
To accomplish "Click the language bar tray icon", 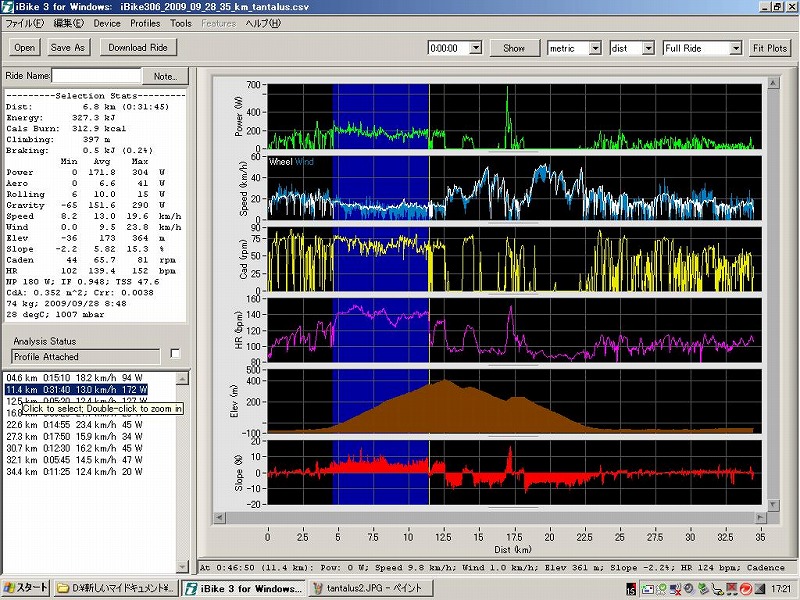I will 632,587.
